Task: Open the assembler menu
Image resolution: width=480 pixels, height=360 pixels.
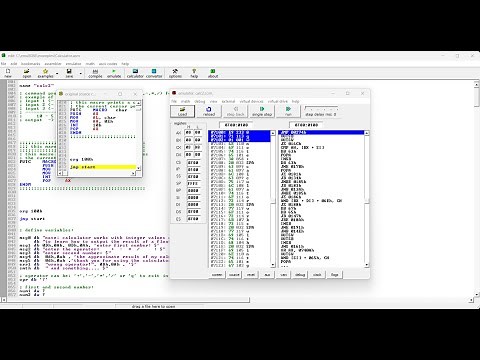Action: pos(53,64)
